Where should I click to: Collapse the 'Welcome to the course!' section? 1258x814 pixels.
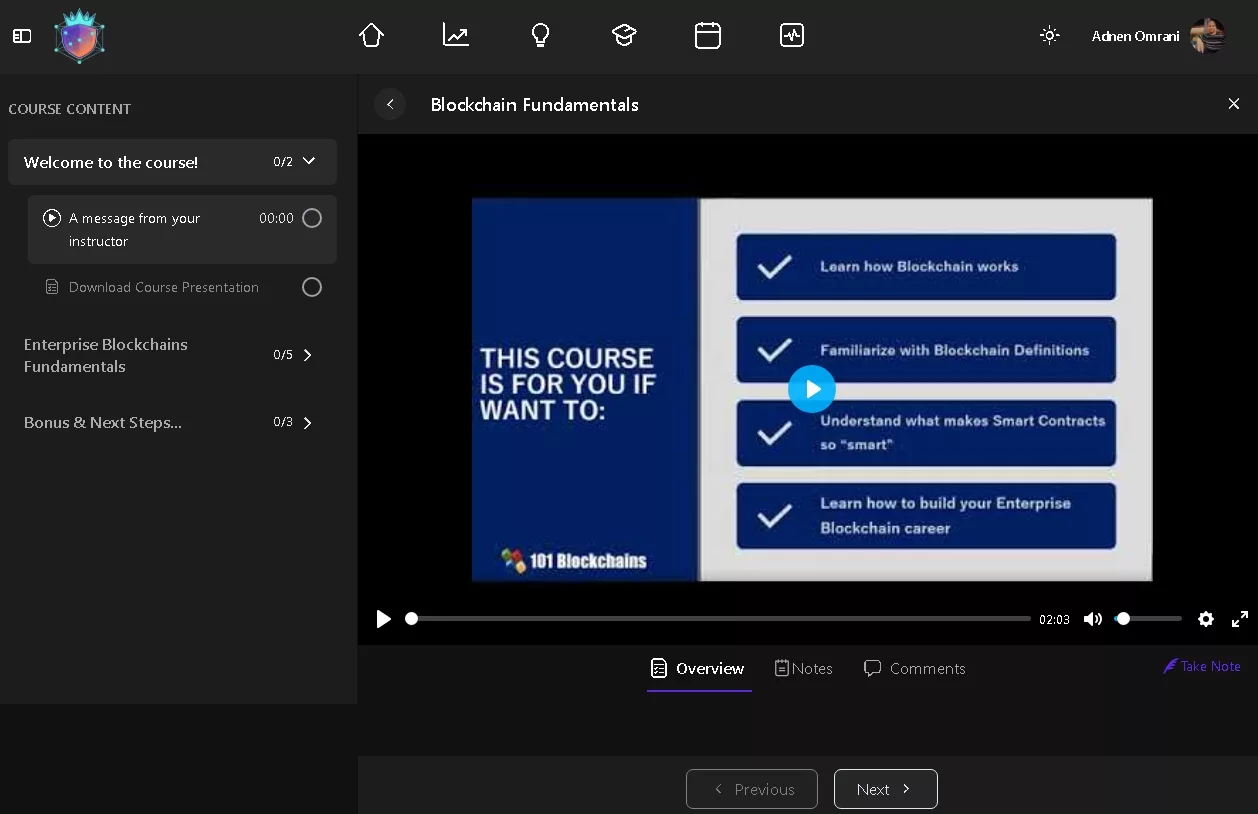pyautogui.click(x=309, y=161)
